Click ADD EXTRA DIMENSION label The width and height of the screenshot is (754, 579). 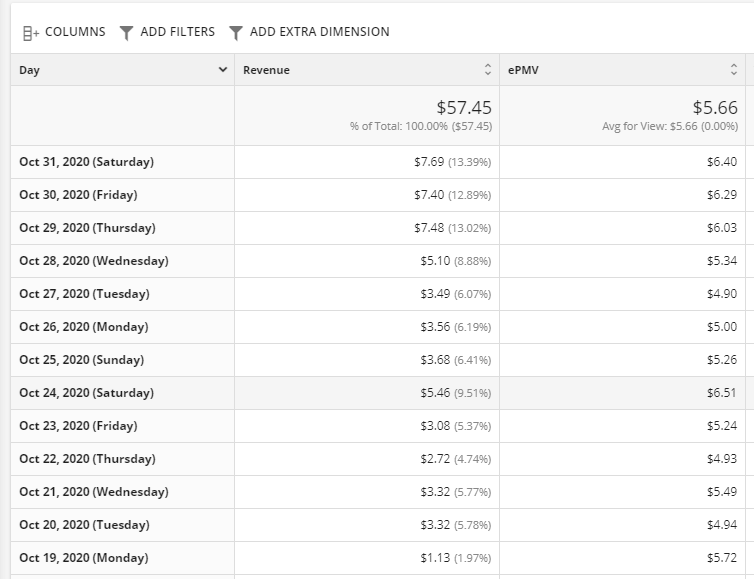320,32
